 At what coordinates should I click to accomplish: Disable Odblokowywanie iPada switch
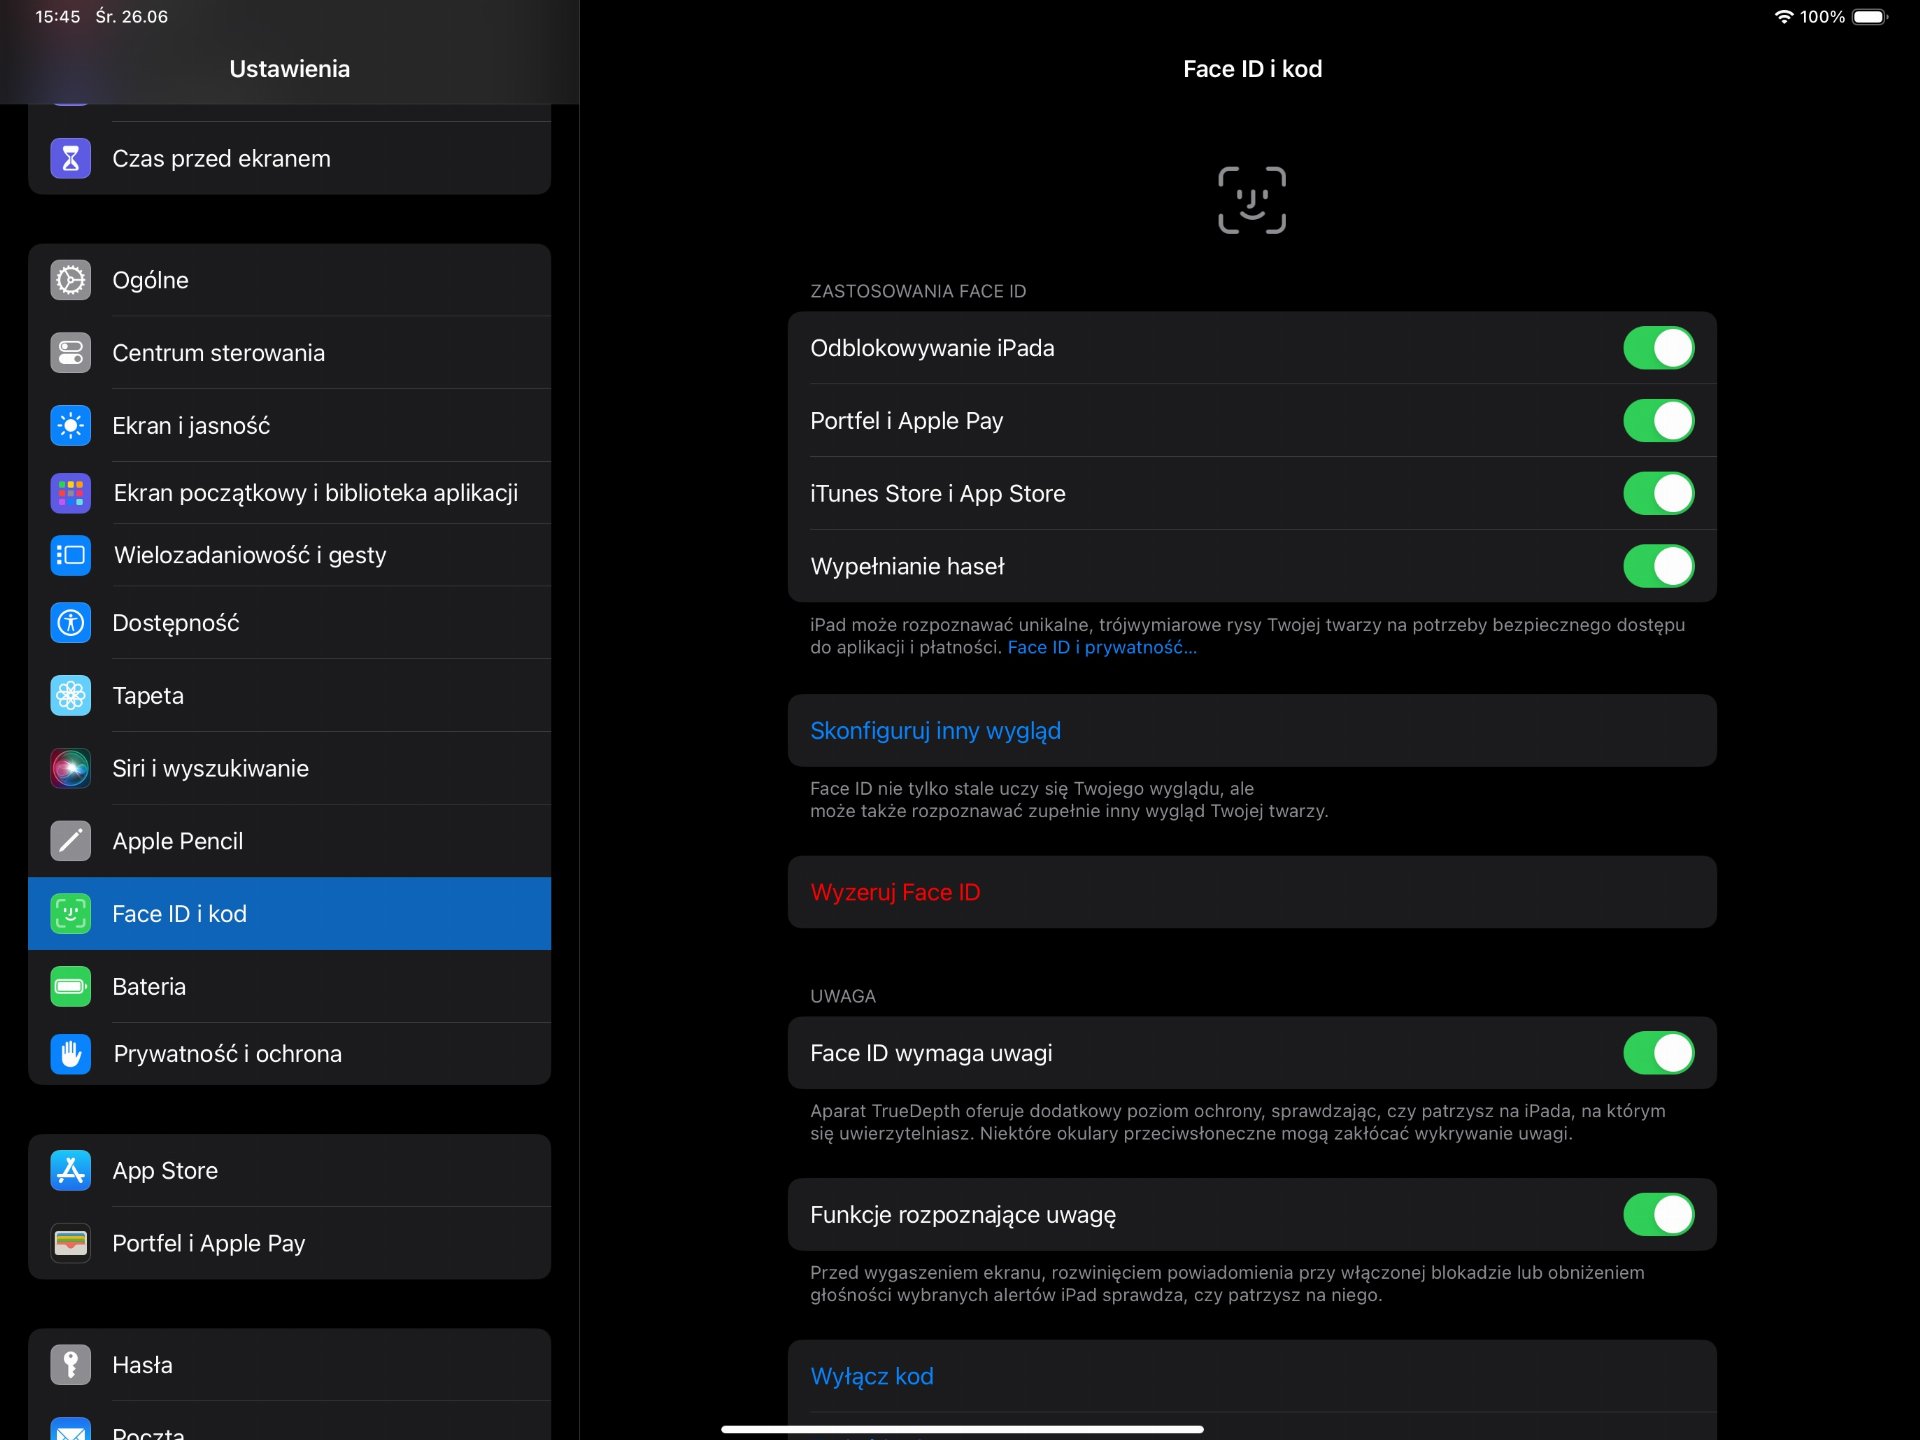click(1658, 348)
